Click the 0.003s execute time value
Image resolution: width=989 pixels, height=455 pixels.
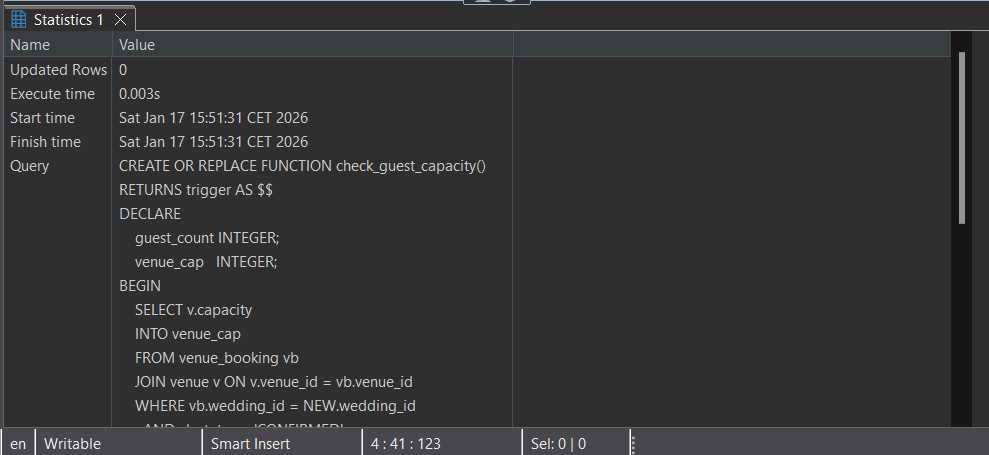click(140, 94)
